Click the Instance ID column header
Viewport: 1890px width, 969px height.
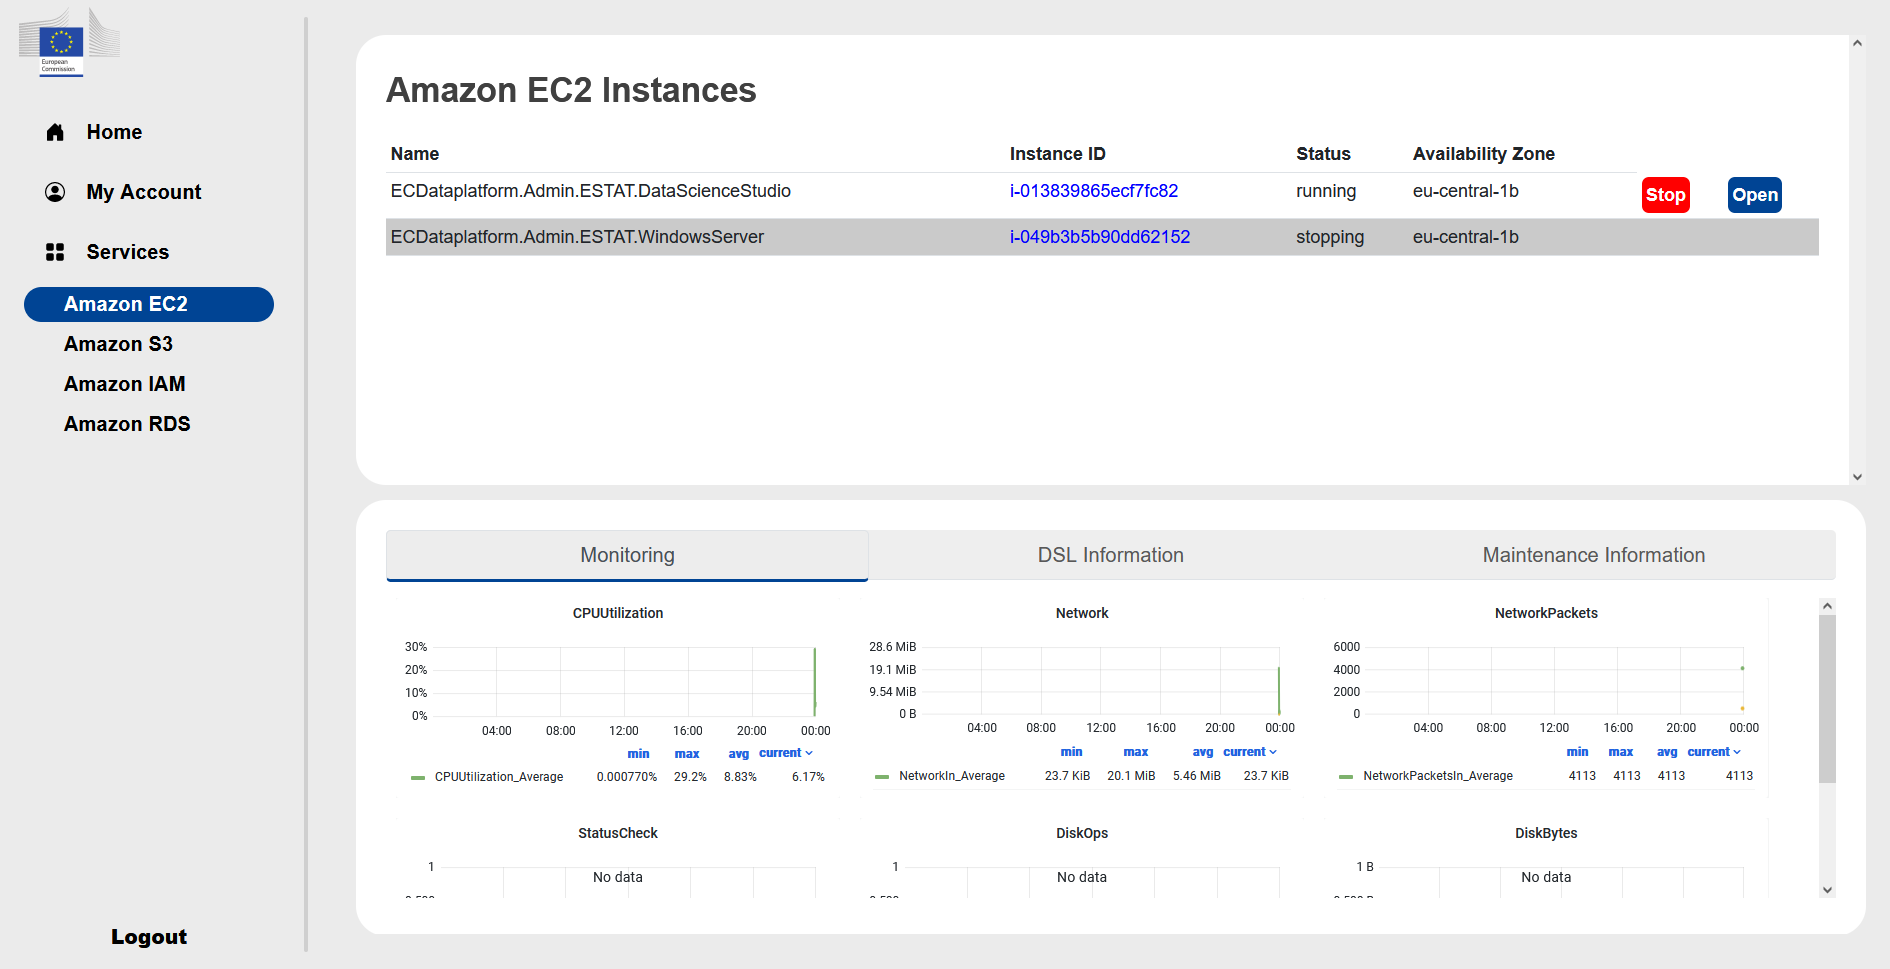1057,154
